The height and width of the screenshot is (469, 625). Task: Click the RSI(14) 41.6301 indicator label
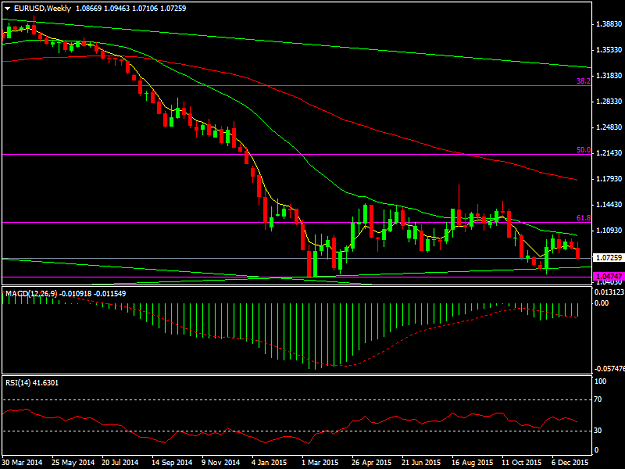tap(31, 383)
